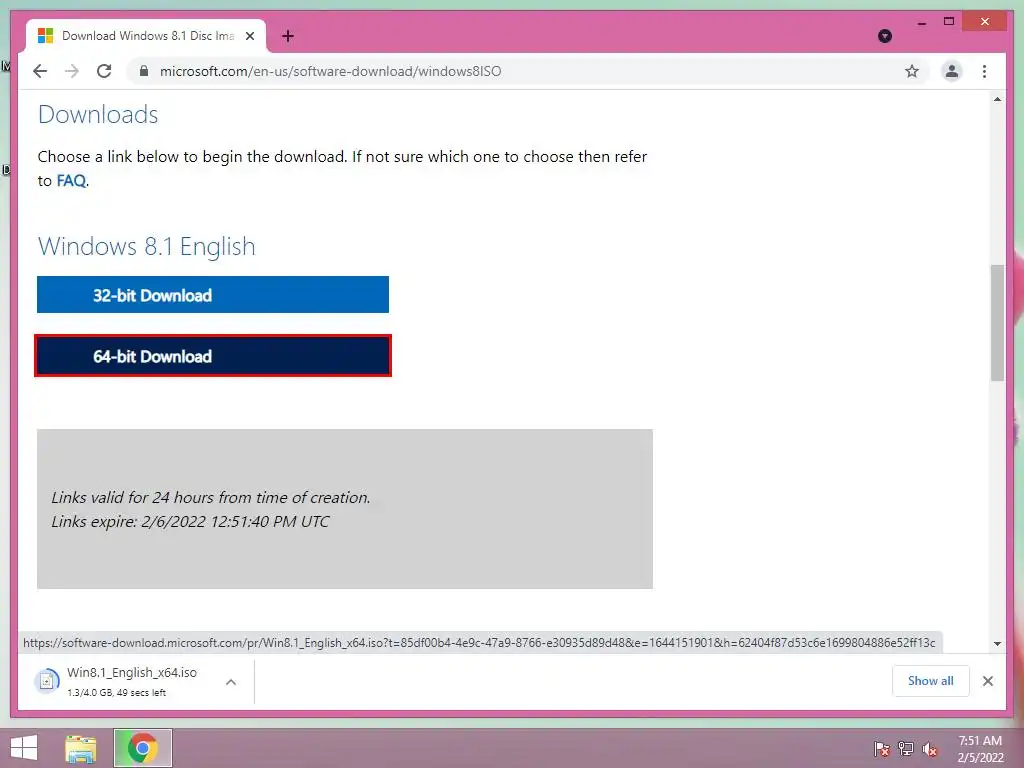Click the dark circular dropdown icon in title bar
This screenshot has height=768, width=1024.
[x=885, y=36]
